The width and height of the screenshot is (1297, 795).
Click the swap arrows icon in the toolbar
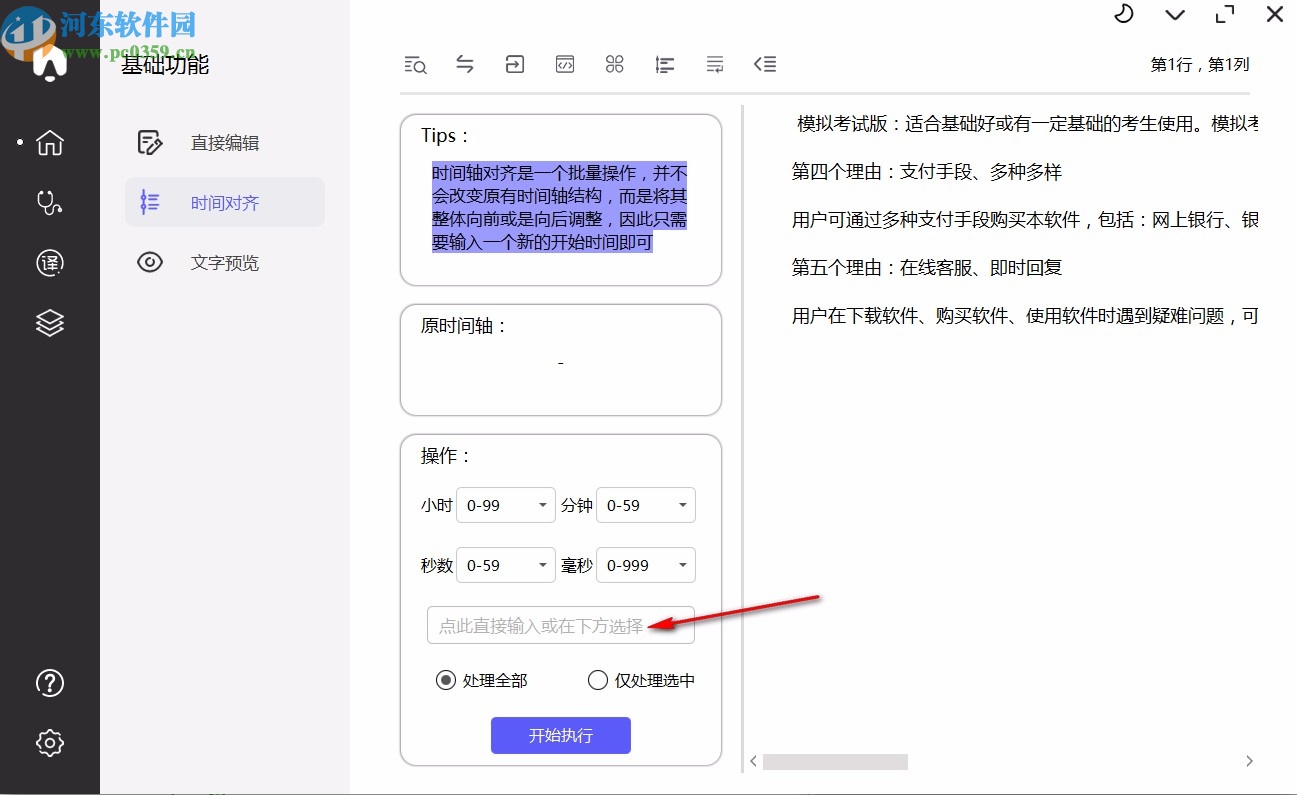pyautogui.click(x=465, y=64)
